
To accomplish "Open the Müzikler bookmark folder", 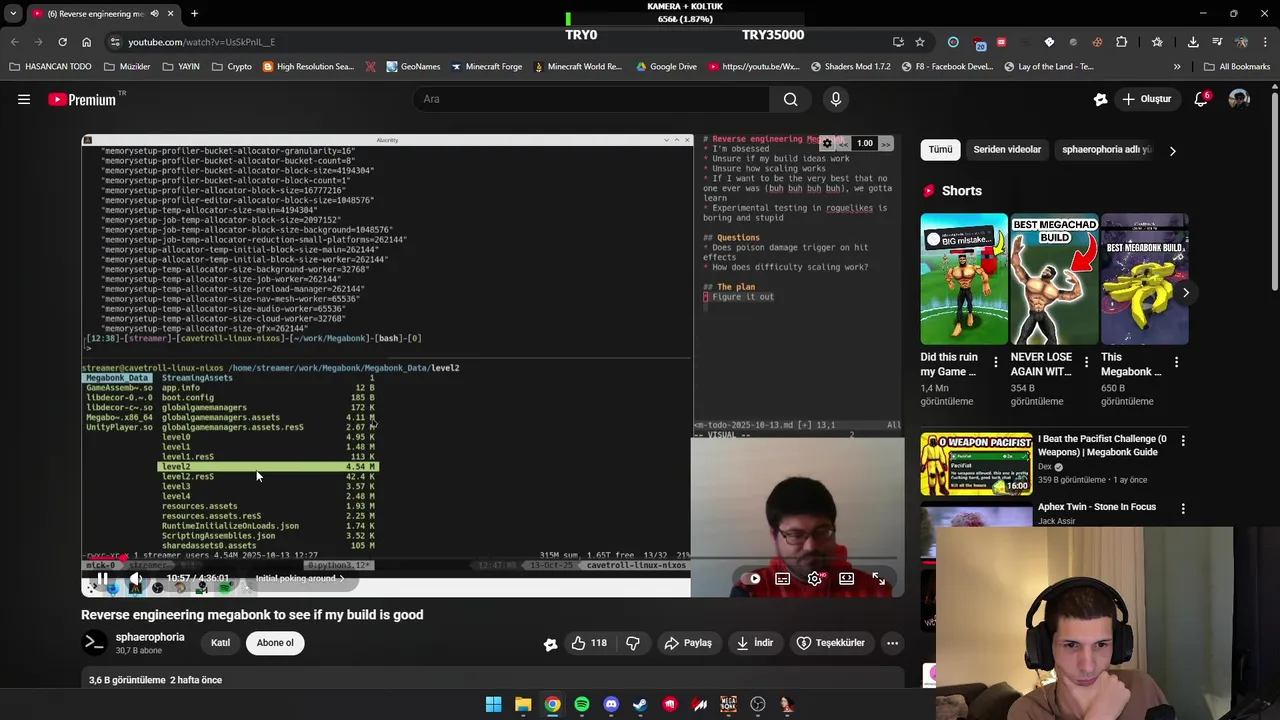I will click(126, 67).
